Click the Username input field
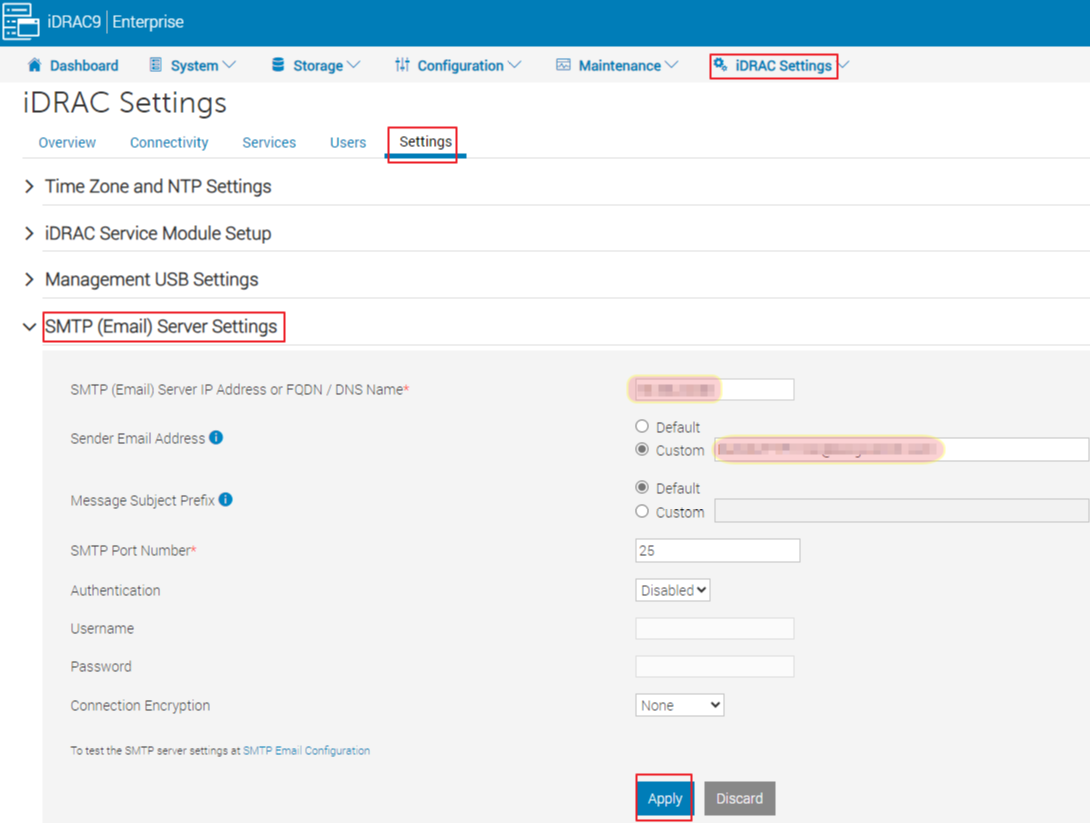1090x823 pixels. click(x=715, y=628)
